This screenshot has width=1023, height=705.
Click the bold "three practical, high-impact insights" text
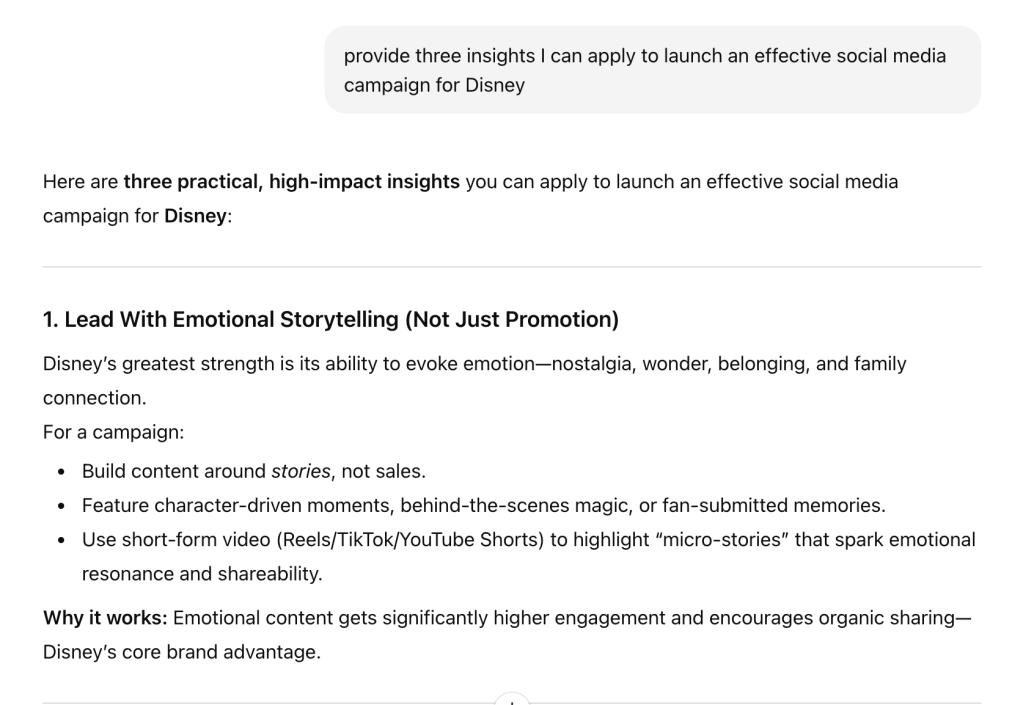click(291, 182)
